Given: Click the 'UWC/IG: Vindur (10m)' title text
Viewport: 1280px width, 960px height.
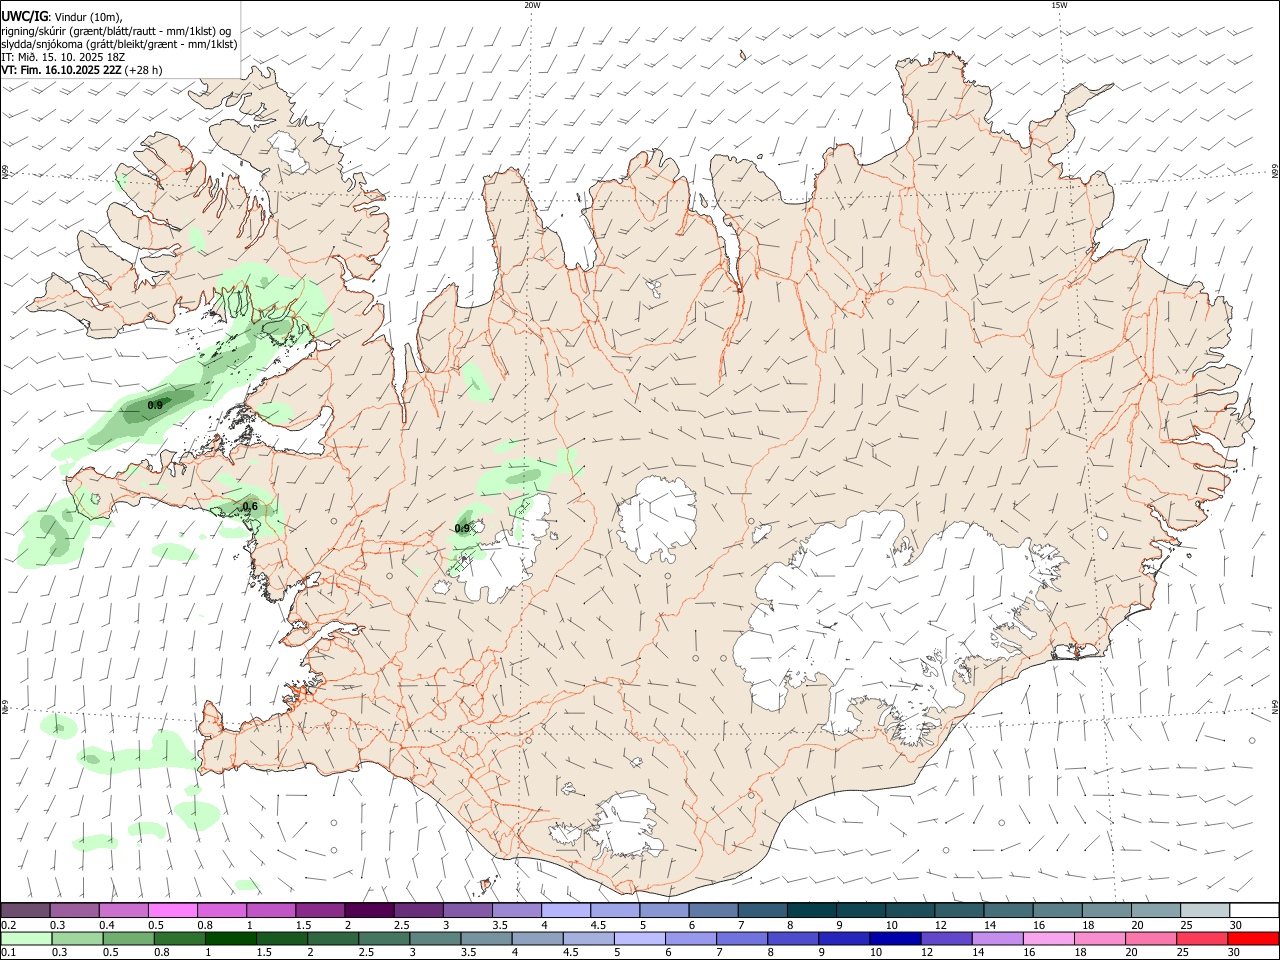Looking at the screenshot, I should click(61, 16).
